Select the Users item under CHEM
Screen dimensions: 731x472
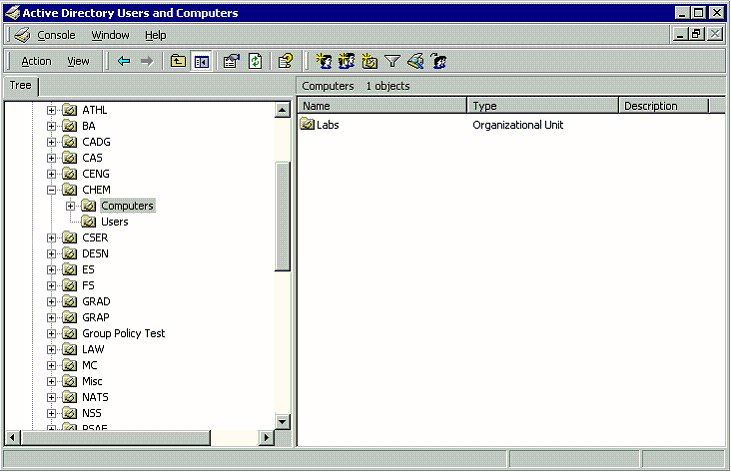click(x=115, y=222)
